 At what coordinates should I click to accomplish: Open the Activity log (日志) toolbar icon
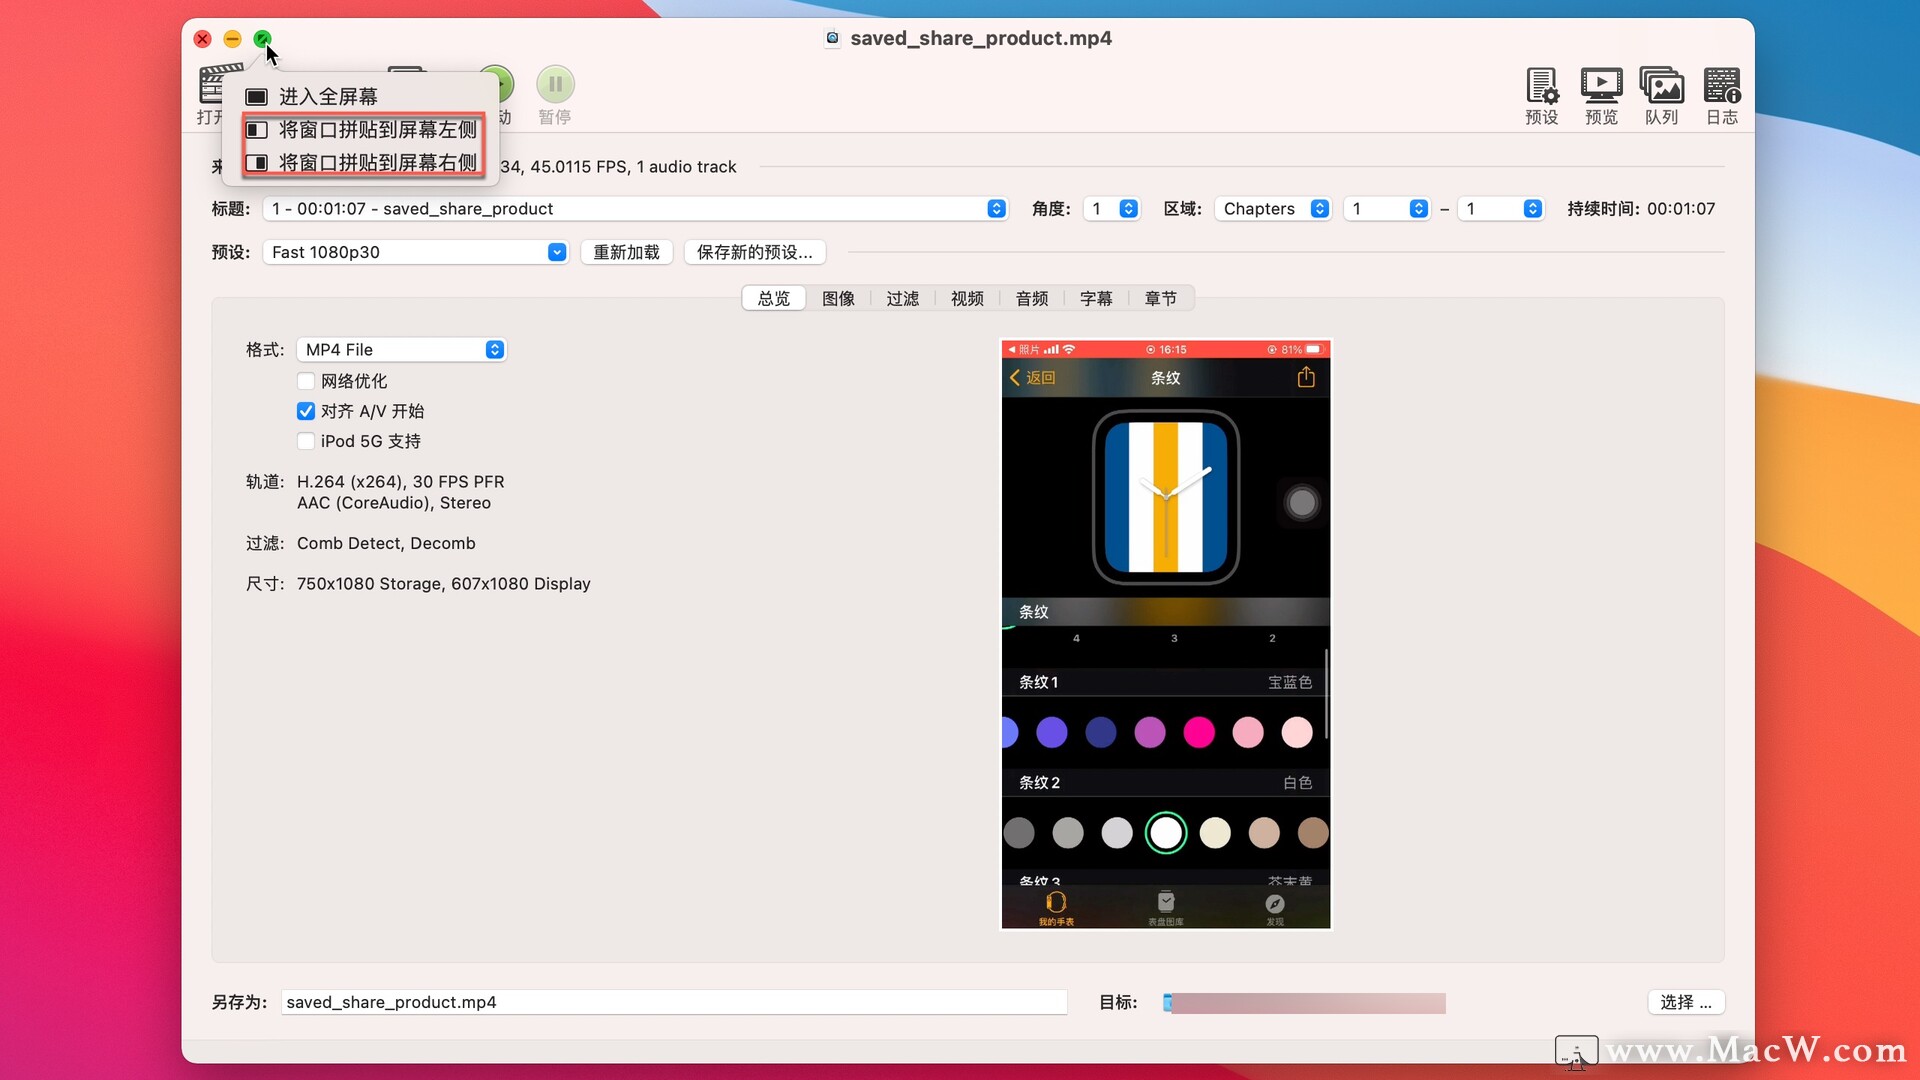[1722, 86]
